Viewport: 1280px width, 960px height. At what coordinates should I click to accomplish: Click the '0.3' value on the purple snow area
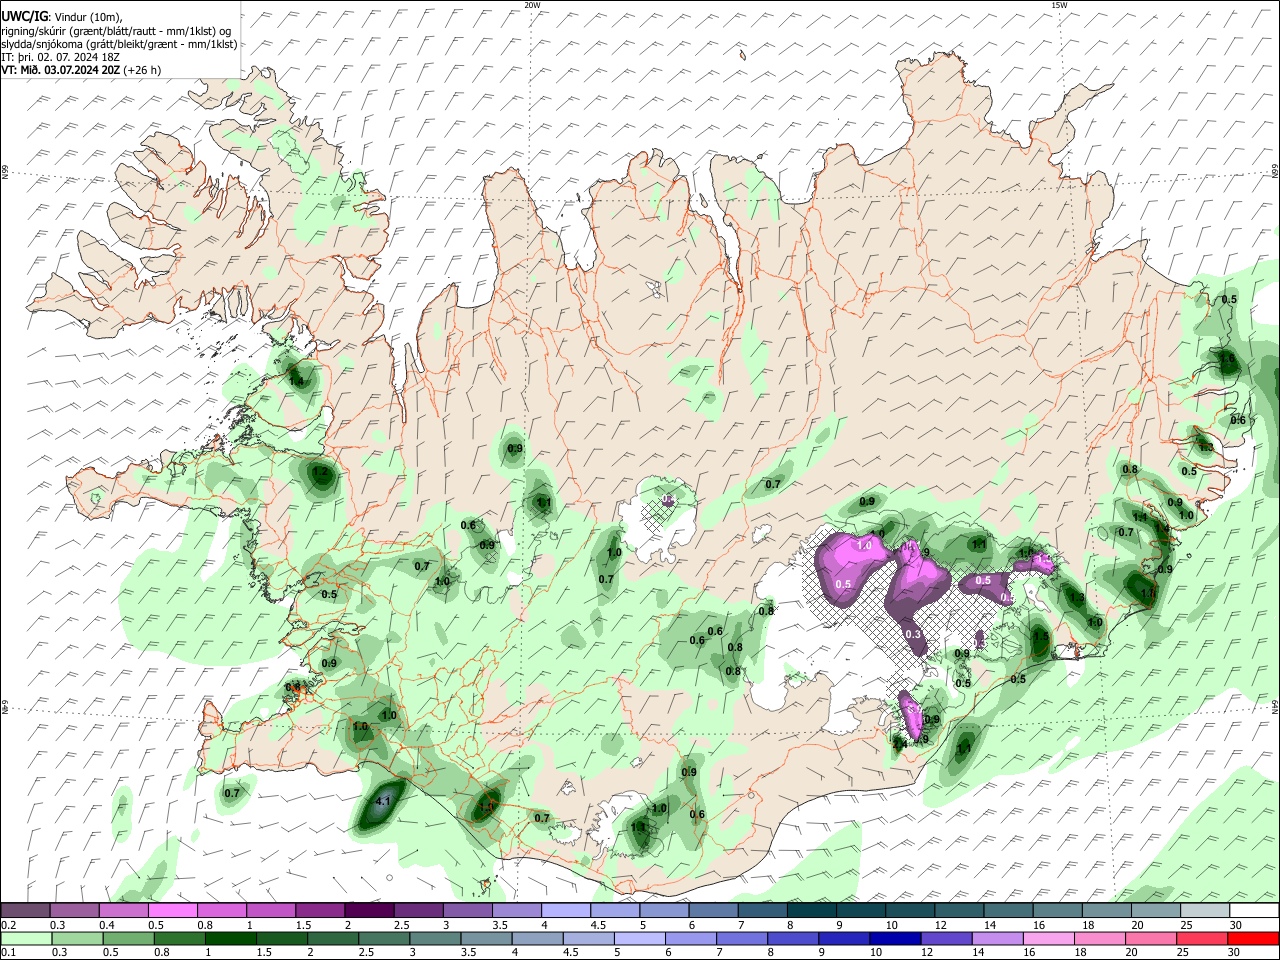pyautogui.click(x=913, y=634)
